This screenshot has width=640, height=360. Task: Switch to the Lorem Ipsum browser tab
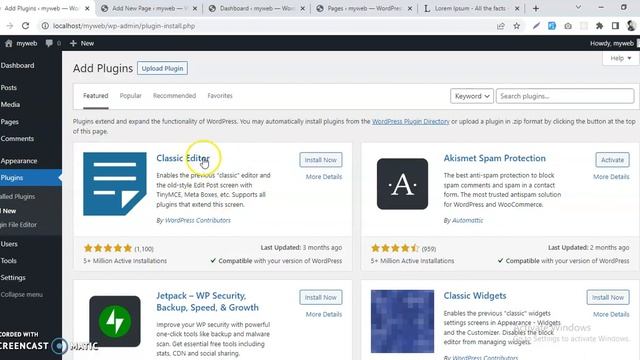471,8
